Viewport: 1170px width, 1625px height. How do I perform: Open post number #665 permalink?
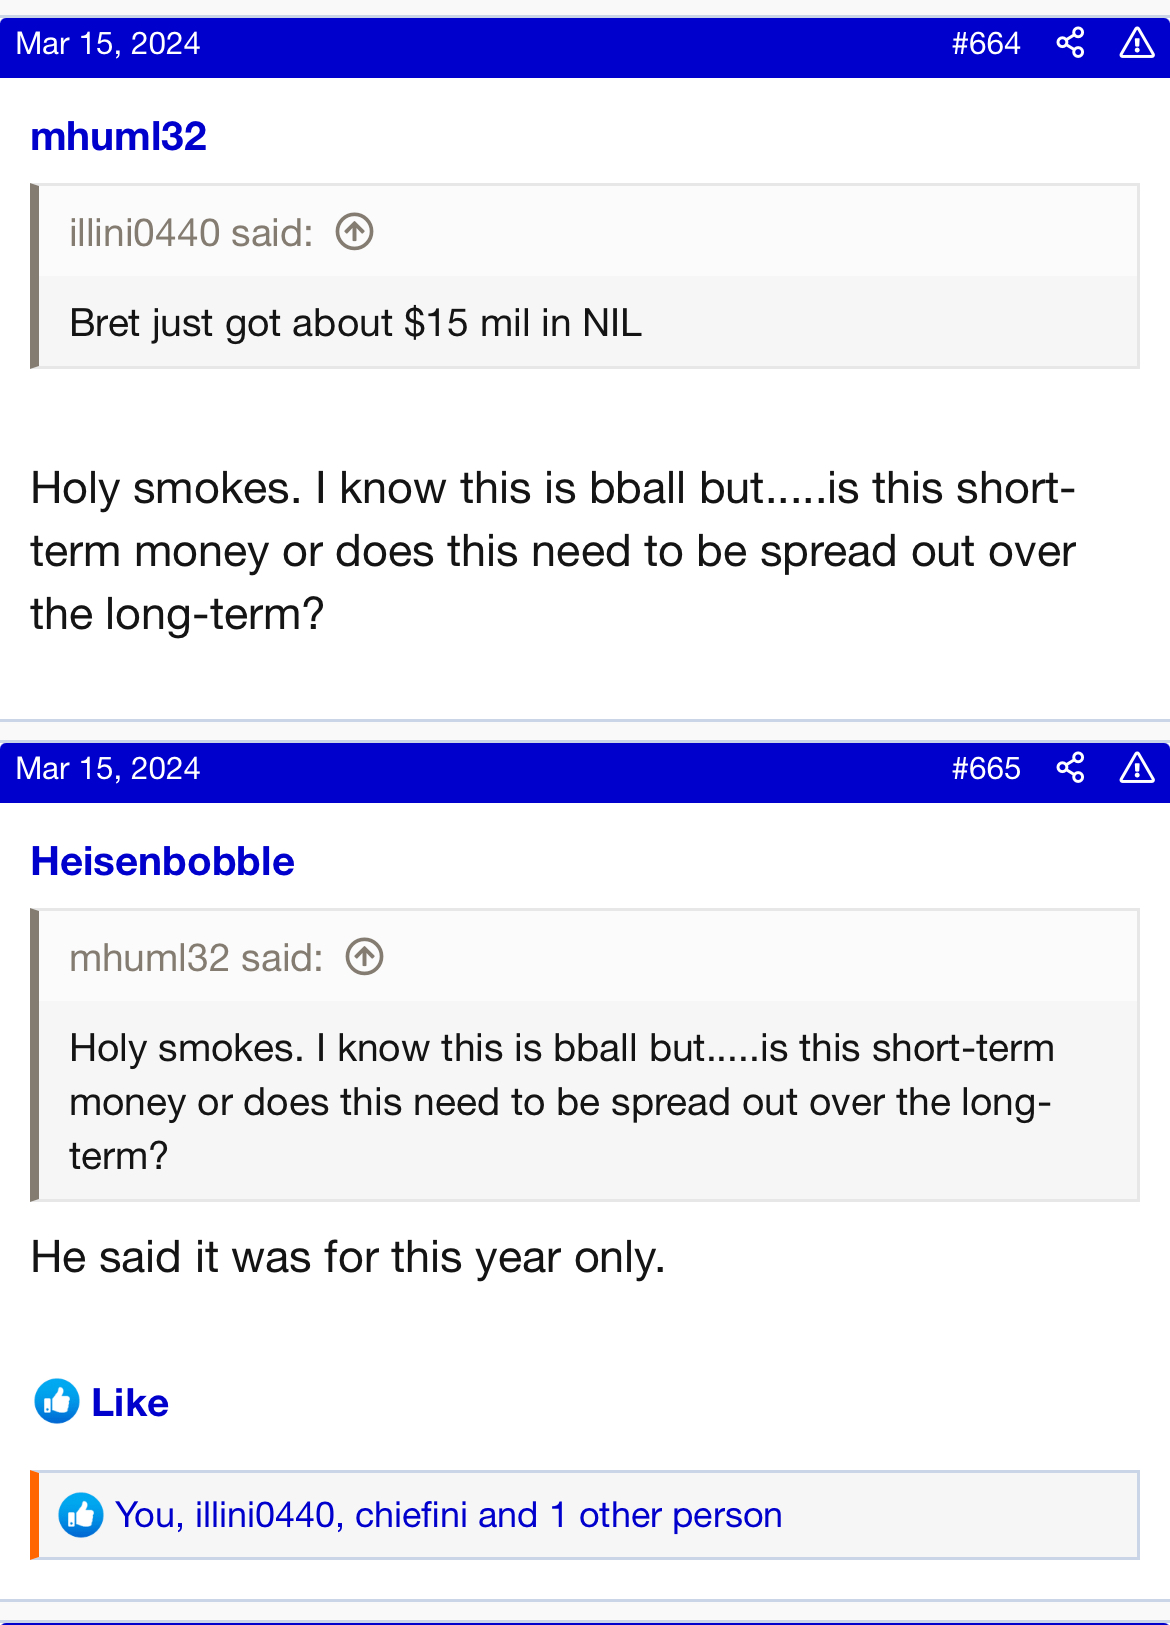pyautogui.click(x=985, y=768)
